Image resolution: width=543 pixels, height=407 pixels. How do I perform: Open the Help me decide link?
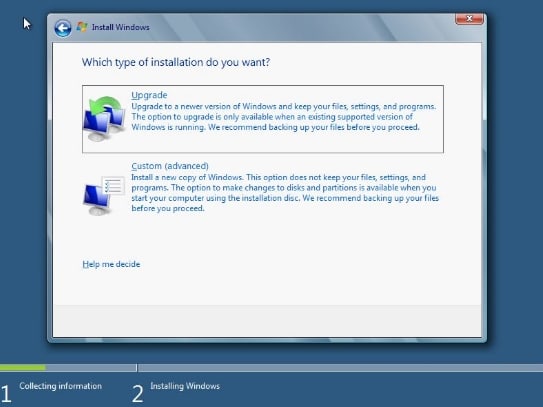pyautogui.click(x=111, y=264)
